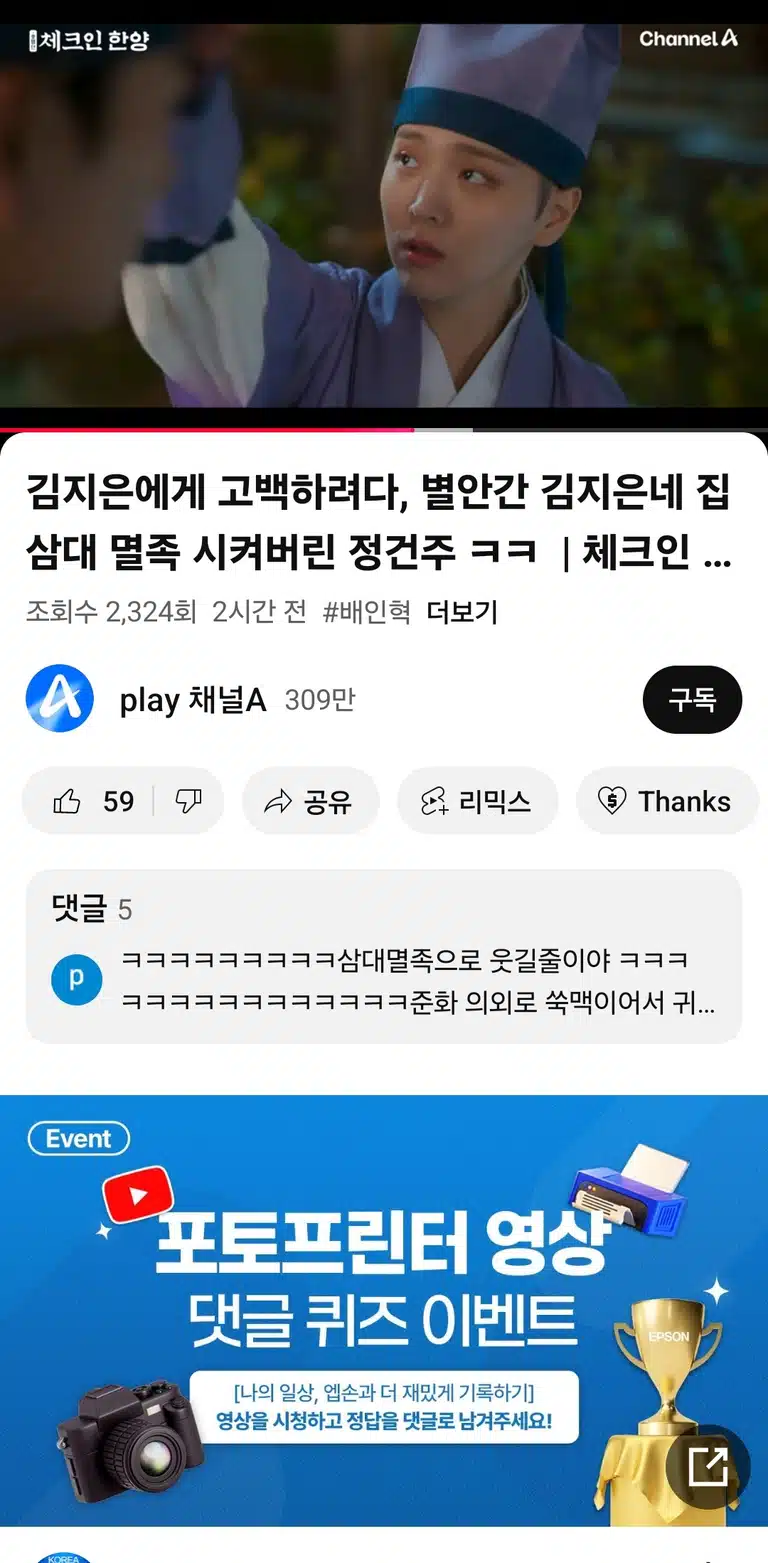Viewport: 768px width, 1563px height.
Task: Tap the share arrow icon
Action: [277, 801]
